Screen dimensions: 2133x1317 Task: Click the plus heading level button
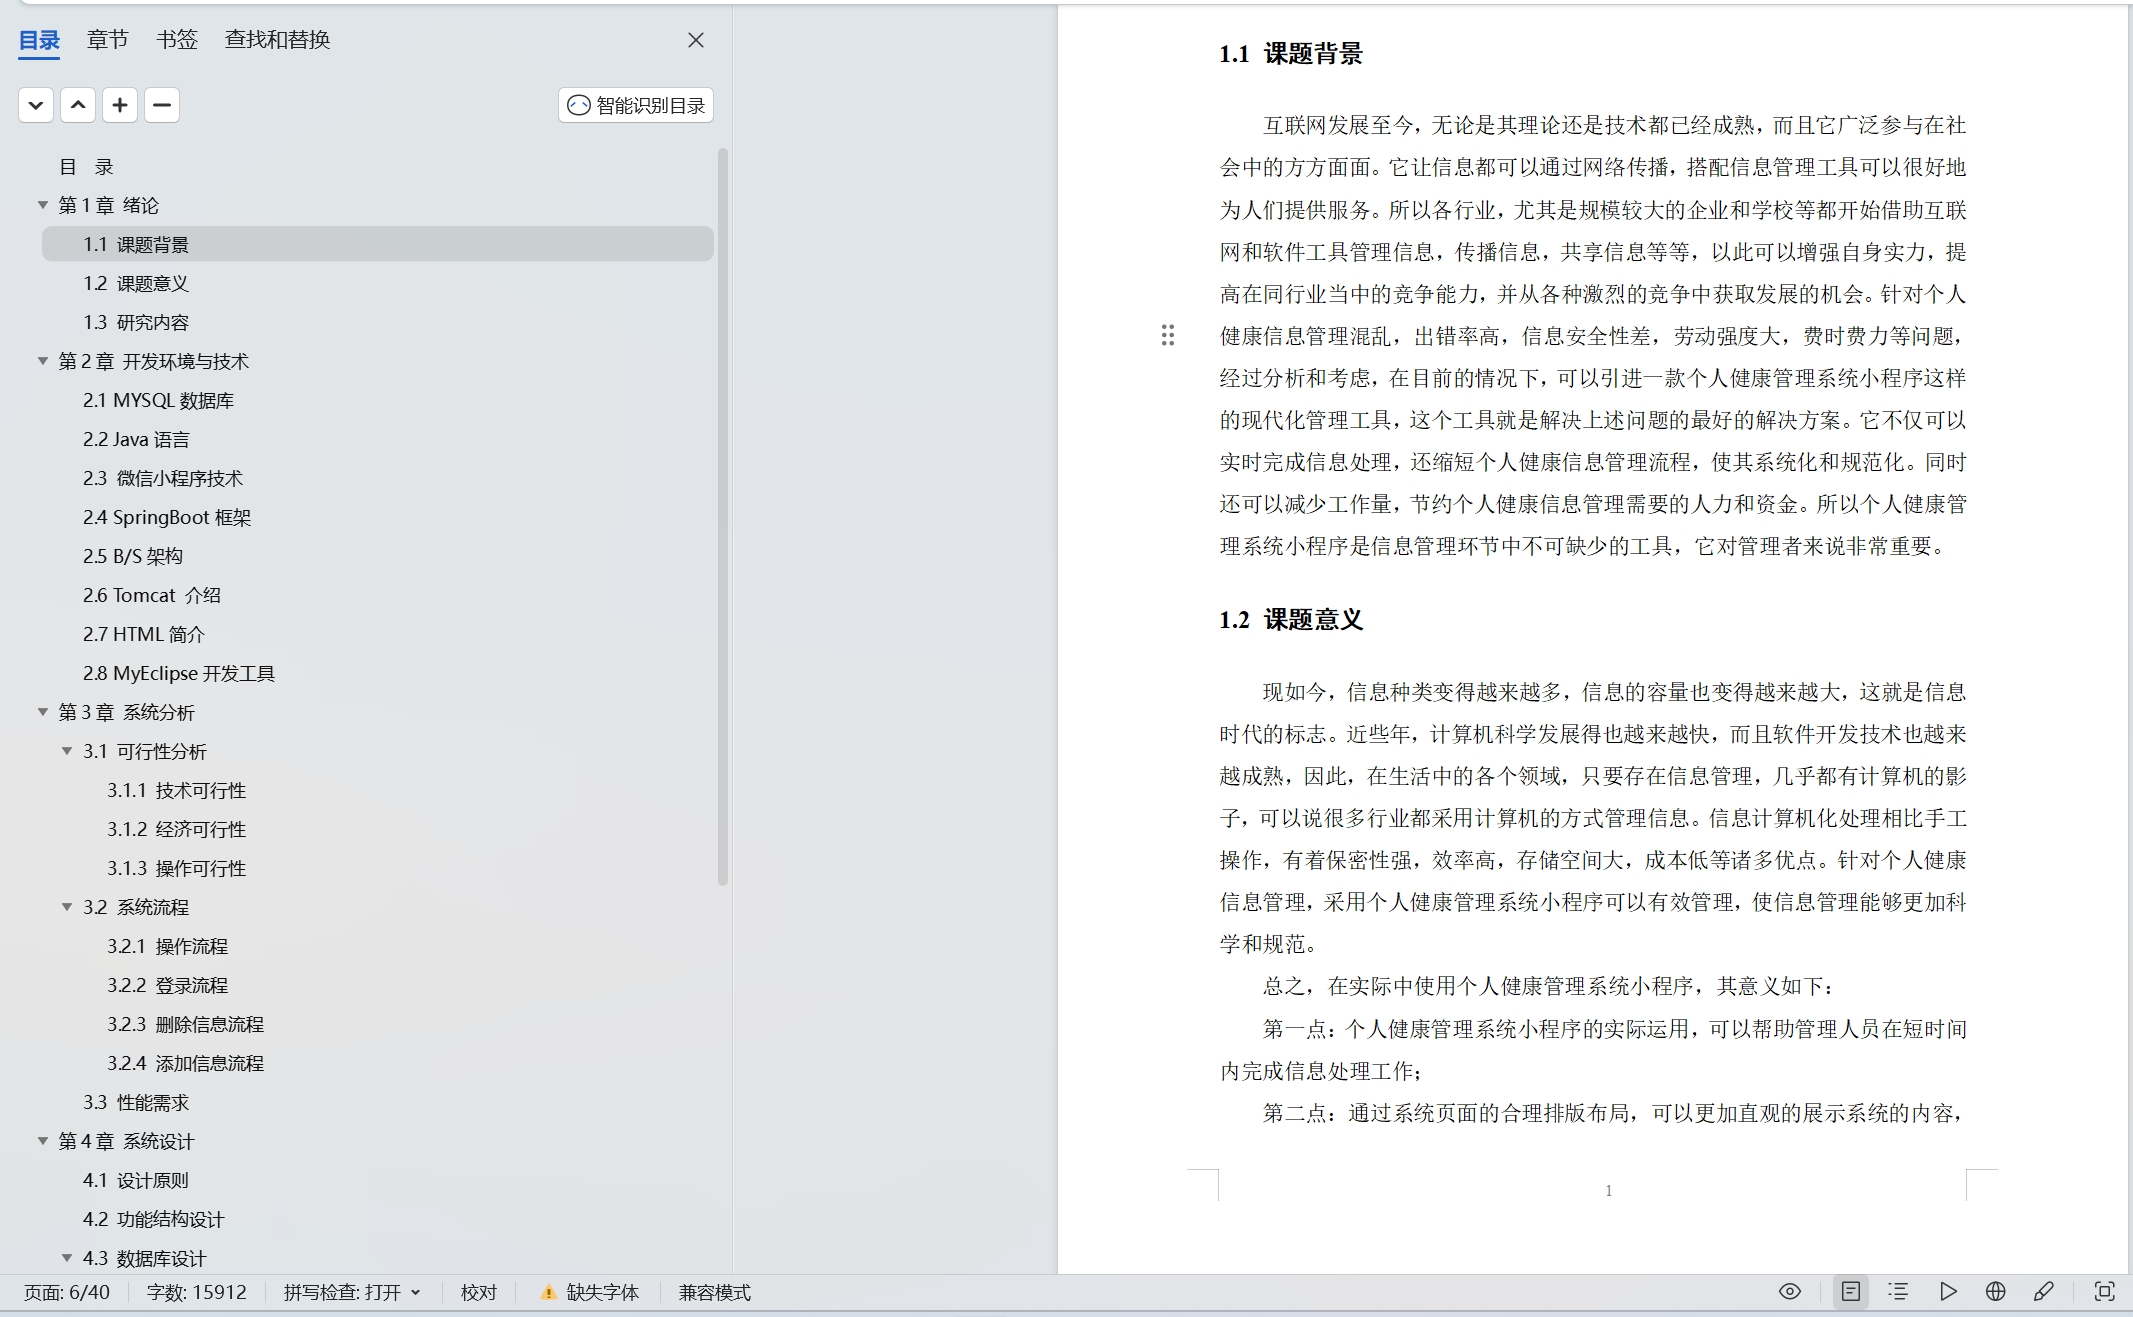pos(120,105)
